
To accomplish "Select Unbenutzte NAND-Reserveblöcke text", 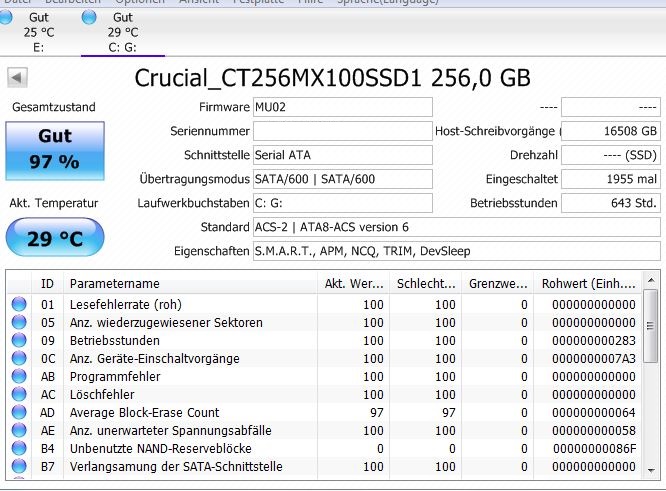I will tap(161, 449).
